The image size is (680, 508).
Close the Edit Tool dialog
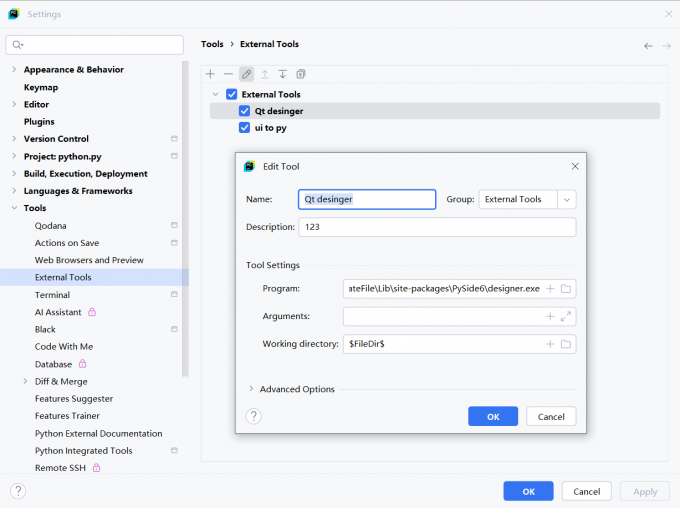click(575, 166)
